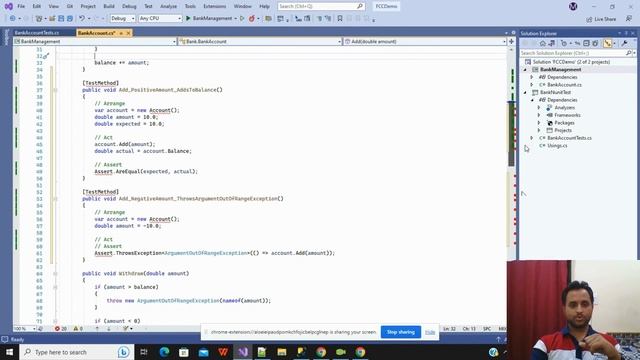Toggle the bookmark icon in toolbar
Viewport: 640px width, 360px height.
tap(340, 18)
